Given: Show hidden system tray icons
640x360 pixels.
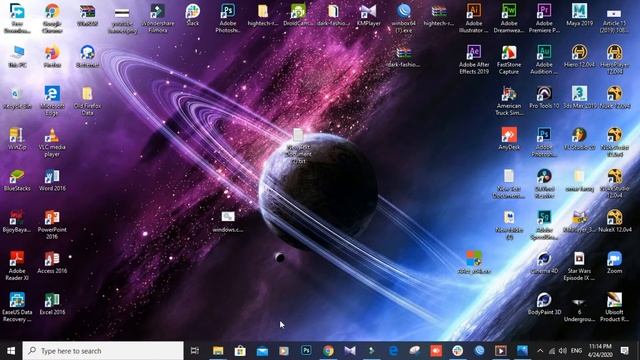Looking at the screenshot, I should click(x=540, y=351).
